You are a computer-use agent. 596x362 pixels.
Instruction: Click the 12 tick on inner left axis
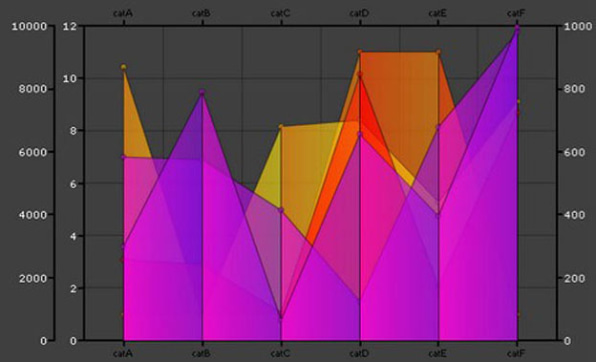pyautogui.click(x=72, y=26)
